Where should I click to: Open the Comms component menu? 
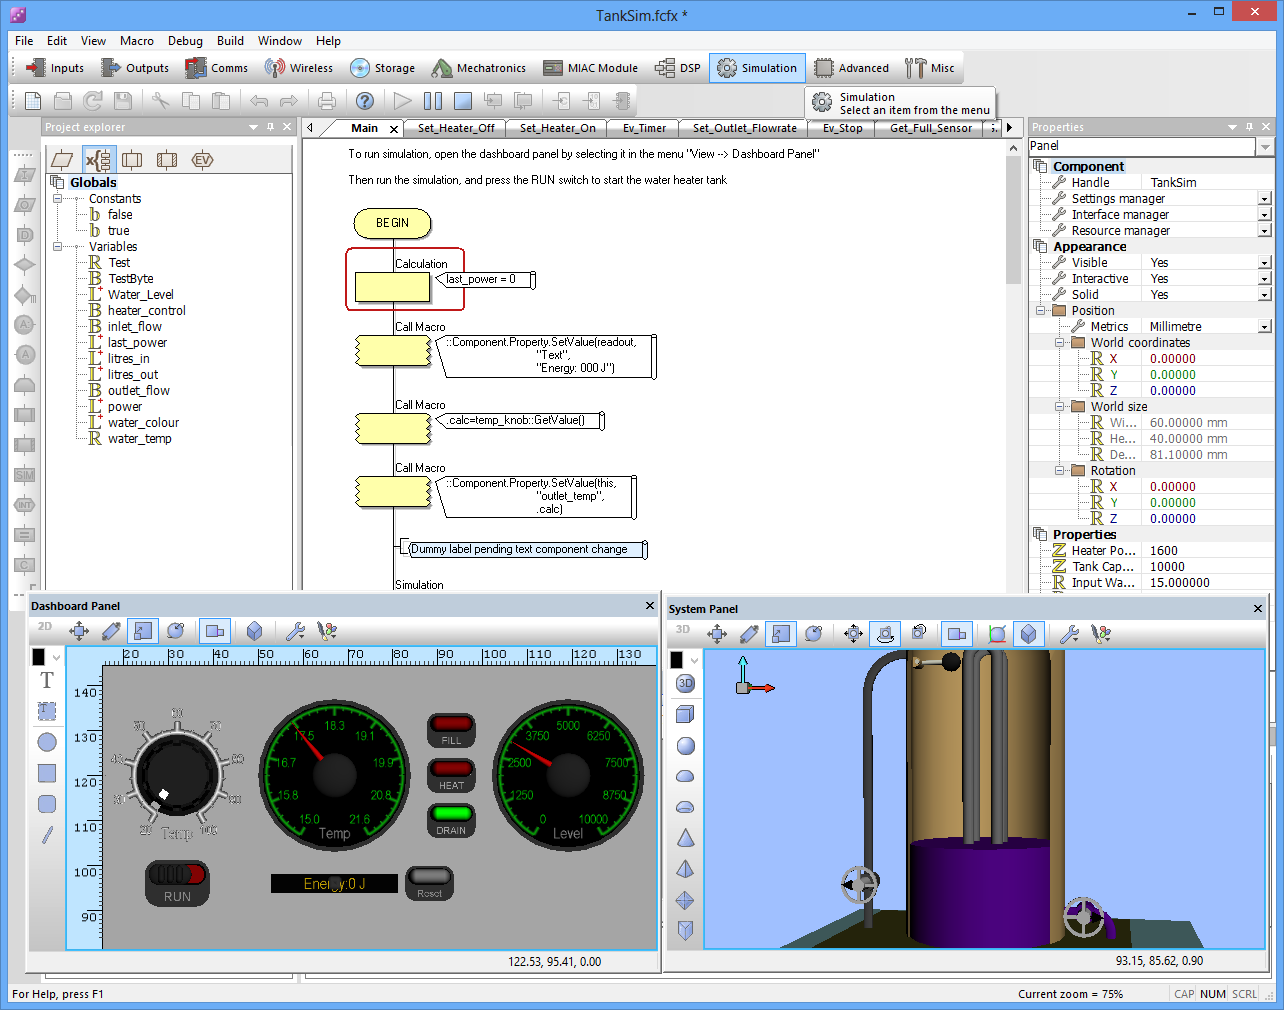[217, 68]
